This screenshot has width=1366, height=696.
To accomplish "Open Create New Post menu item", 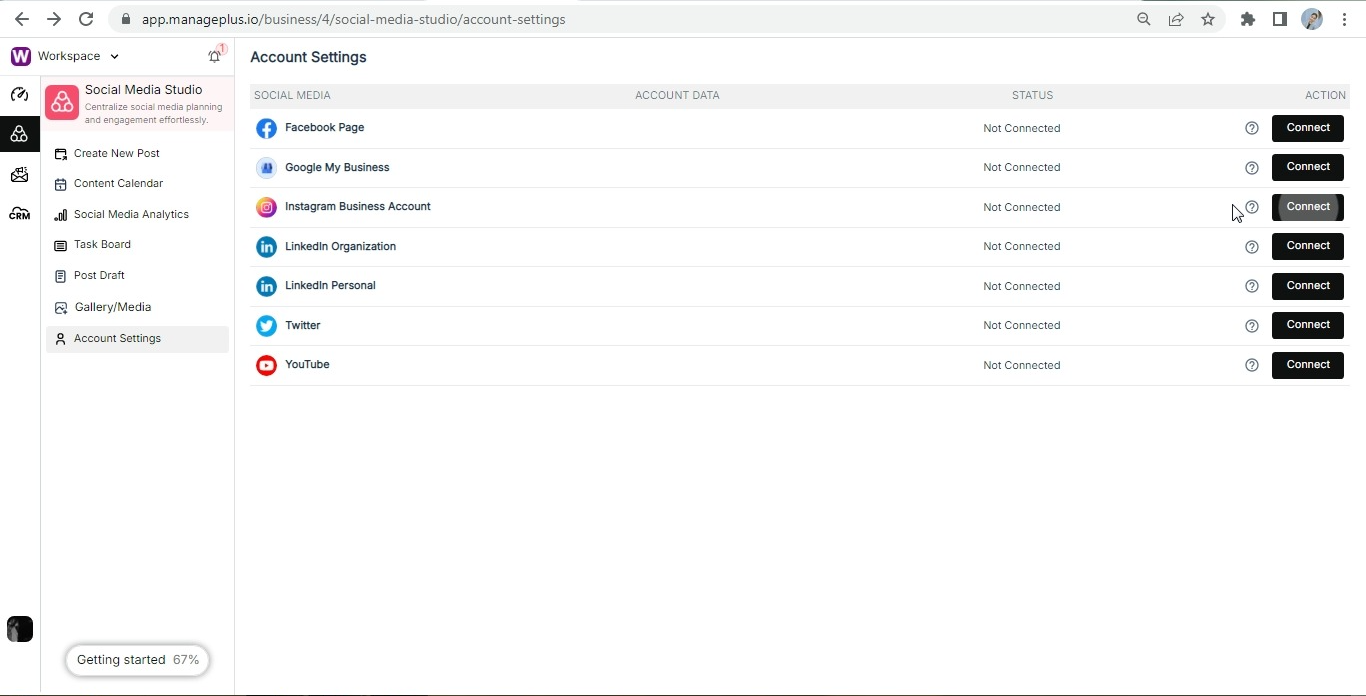I will (x=137, y=153).
